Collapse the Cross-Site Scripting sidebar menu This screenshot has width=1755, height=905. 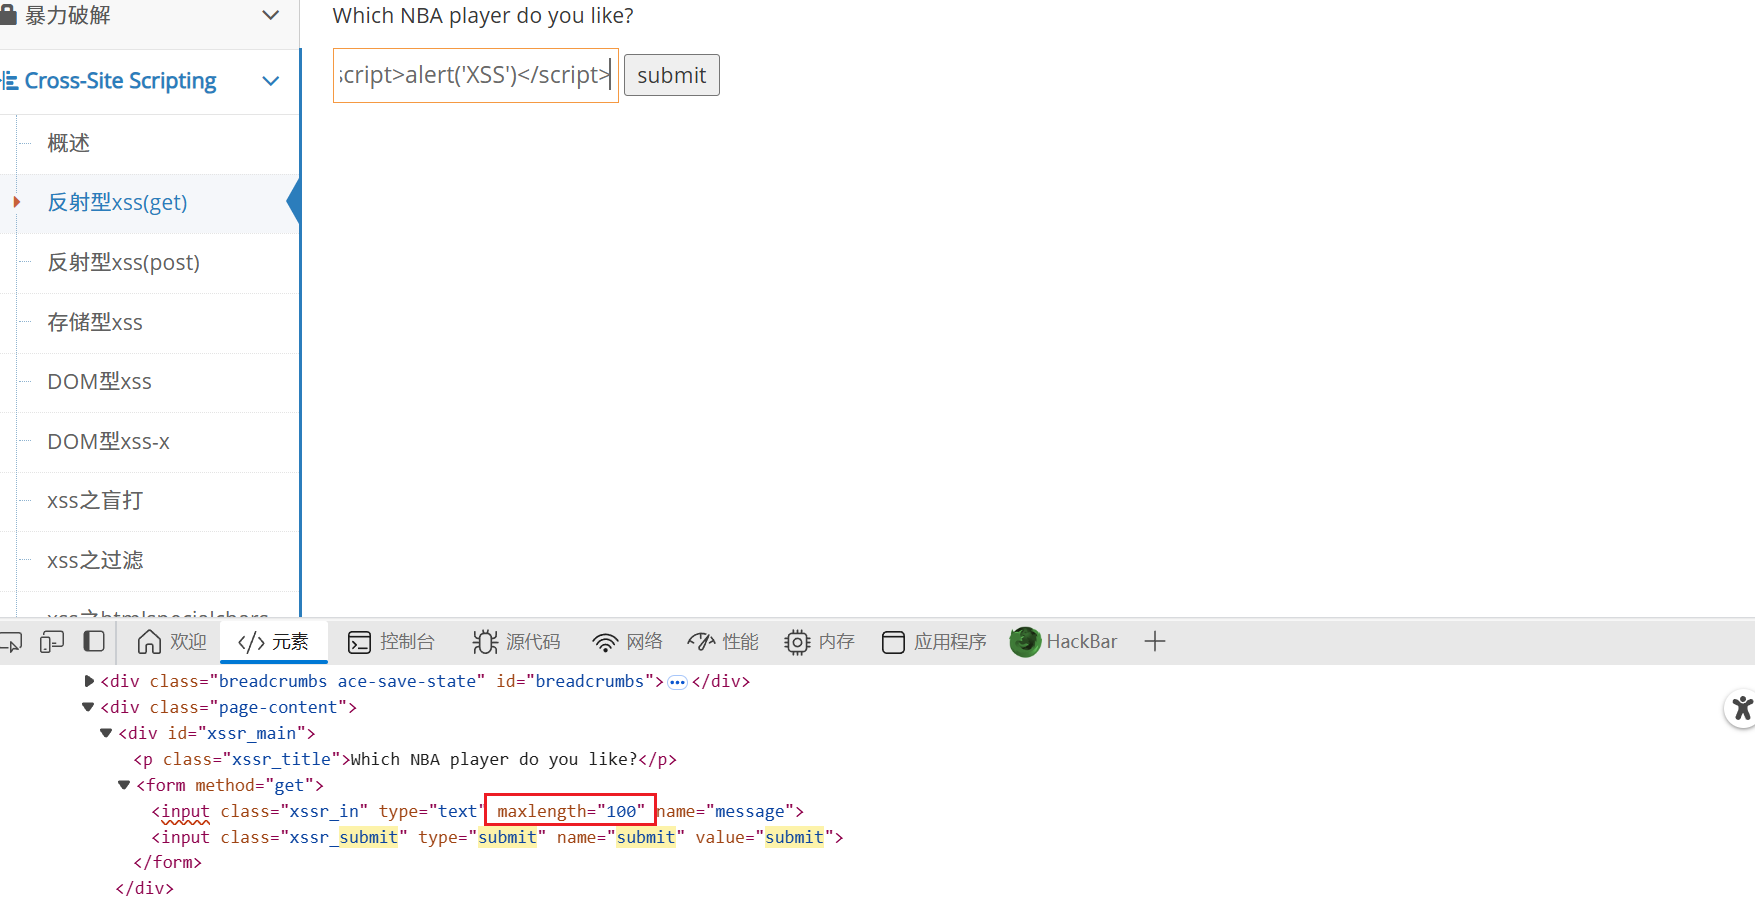click(x=270, y=81)
